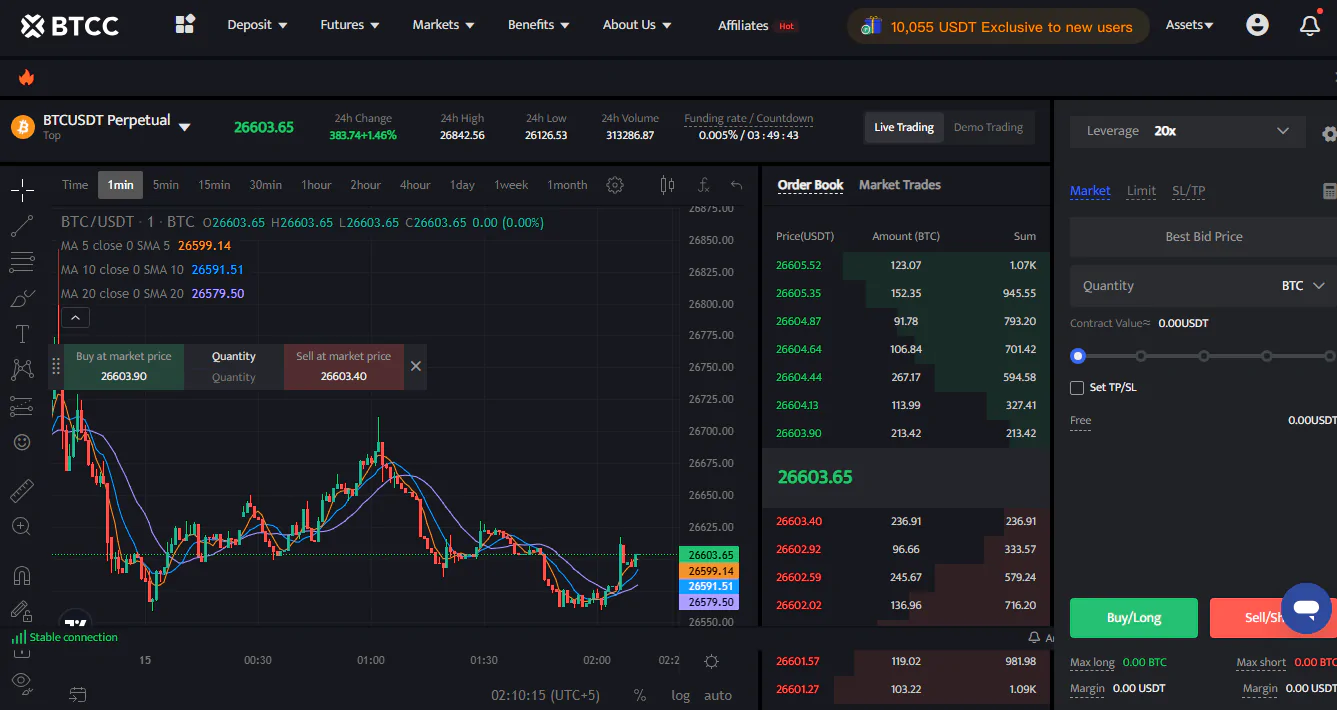Select the 1hour timeframe
This screenshot has height=710, width=1337.
click(316, 185)
